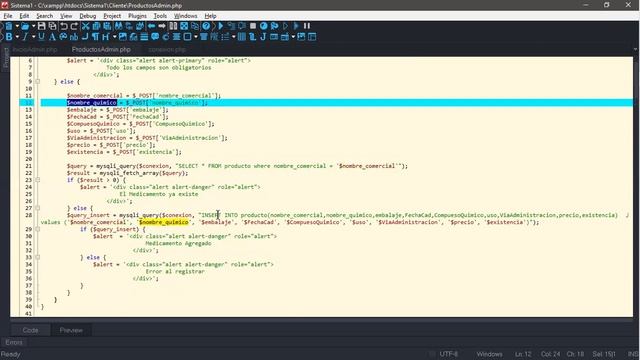Click the Paste clipboard icon
640x360 pixels.
point(107,26)
